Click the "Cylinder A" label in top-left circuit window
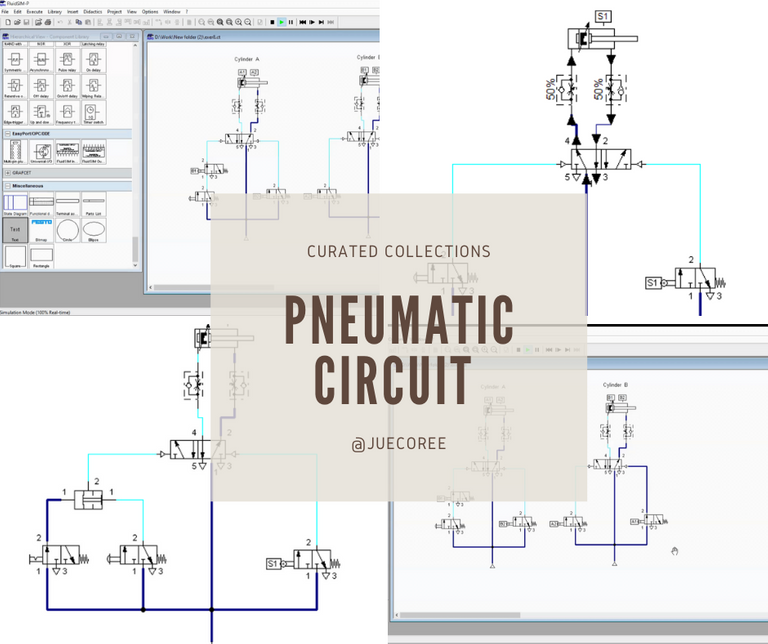 [247, 59]
